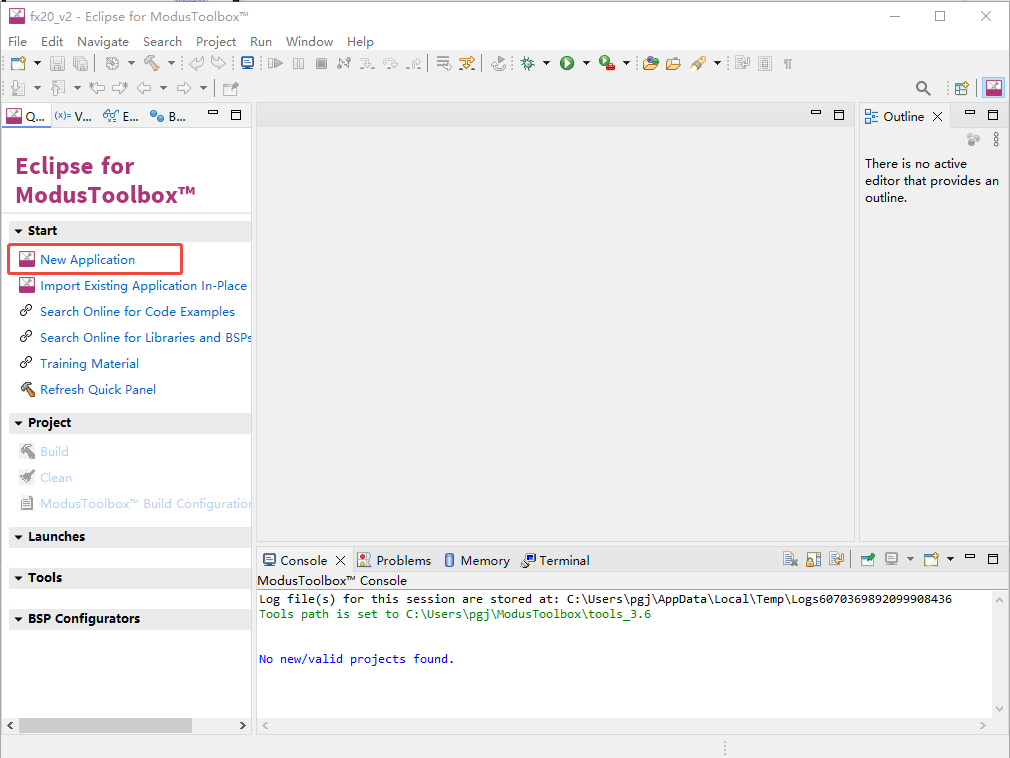This screenshot has width=1010, height=758.
Task: Collapse the Launches section
Action: click(x=19, y=537)
